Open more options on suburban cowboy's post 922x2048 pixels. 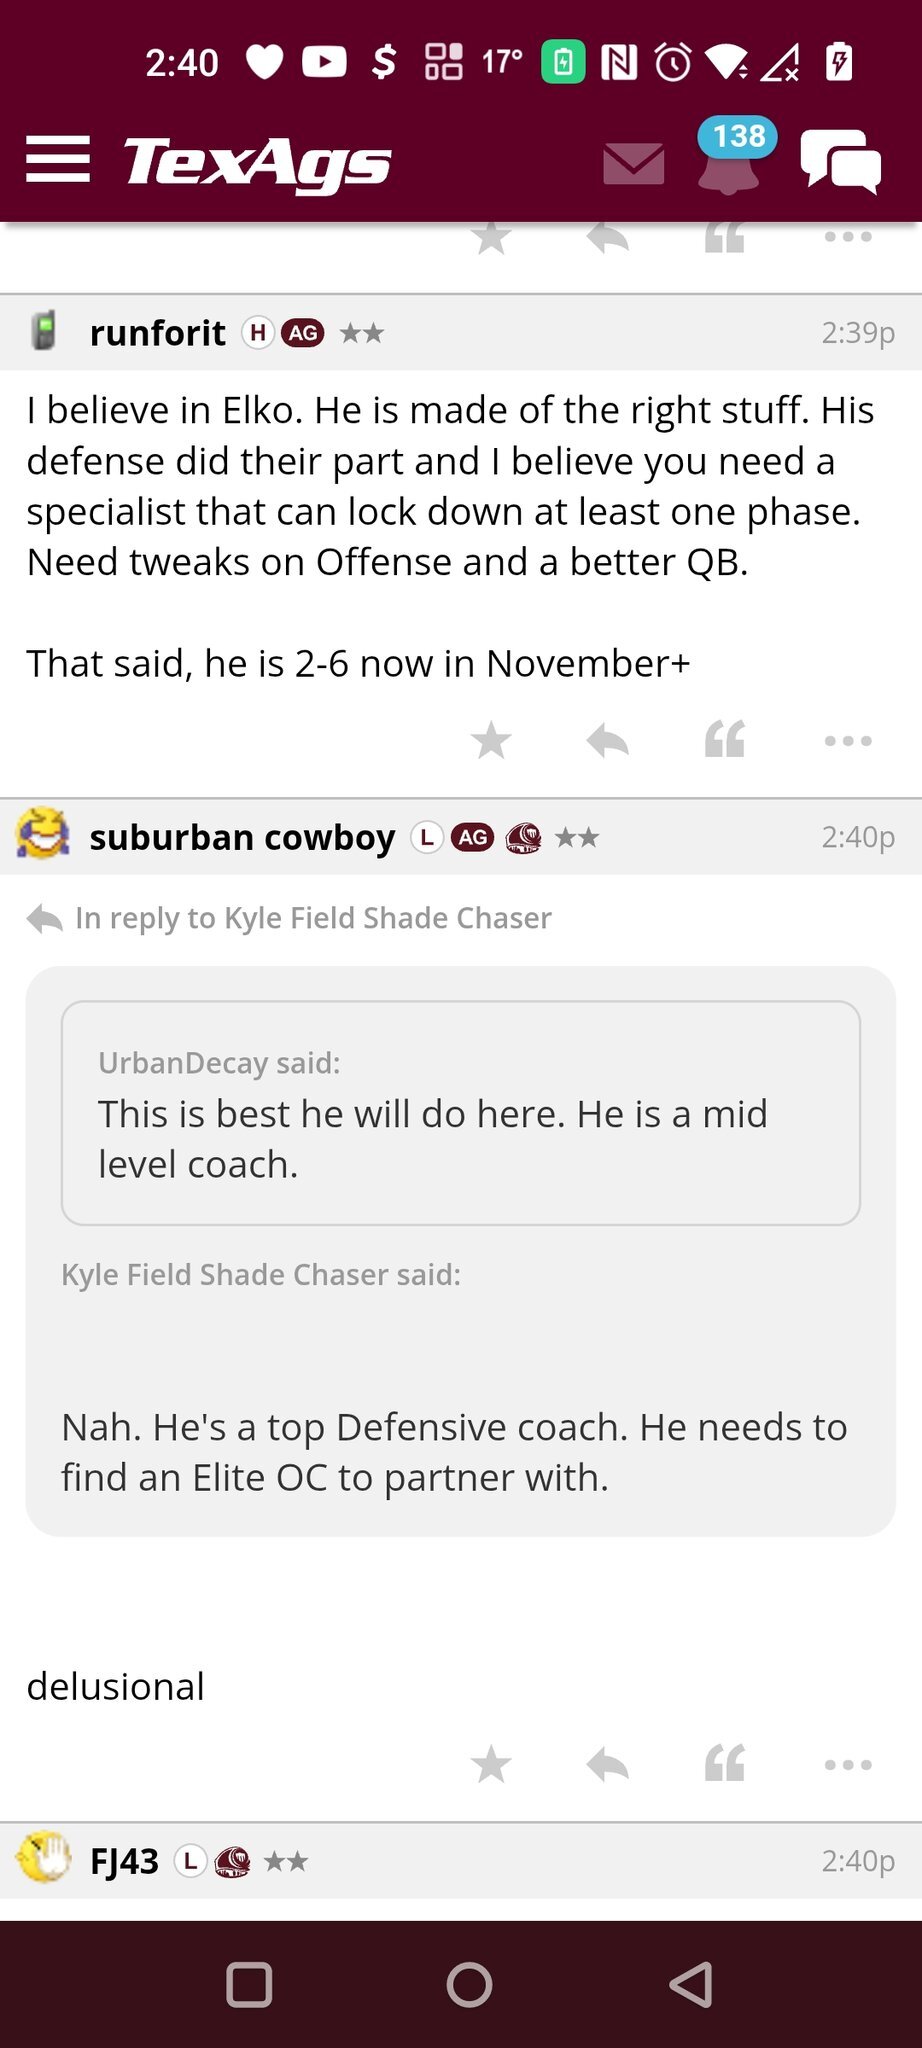point(848,1765)
